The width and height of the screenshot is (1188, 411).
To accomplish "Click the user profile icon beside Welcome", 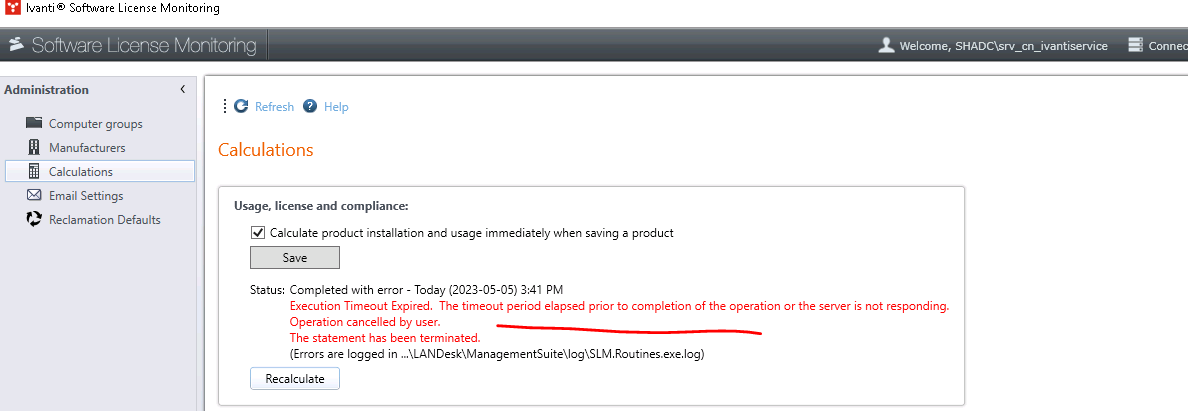I will (886, 45).
